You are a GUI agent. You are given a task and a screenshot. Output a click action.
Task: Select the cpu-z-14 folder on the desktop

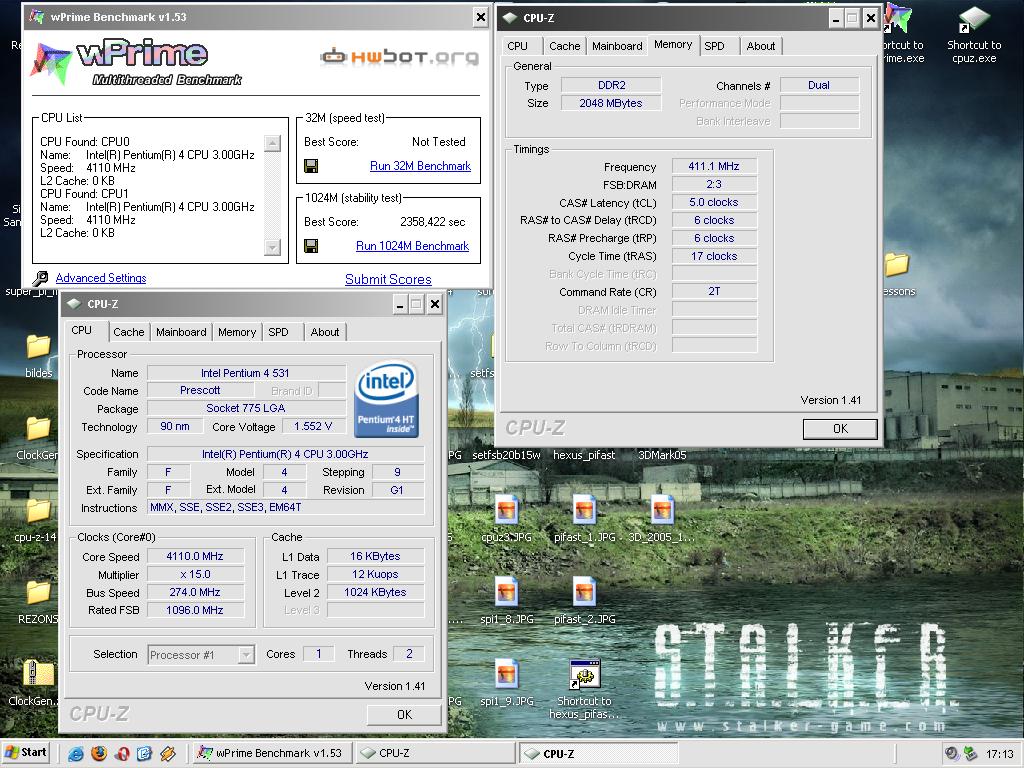pos(38,511)
